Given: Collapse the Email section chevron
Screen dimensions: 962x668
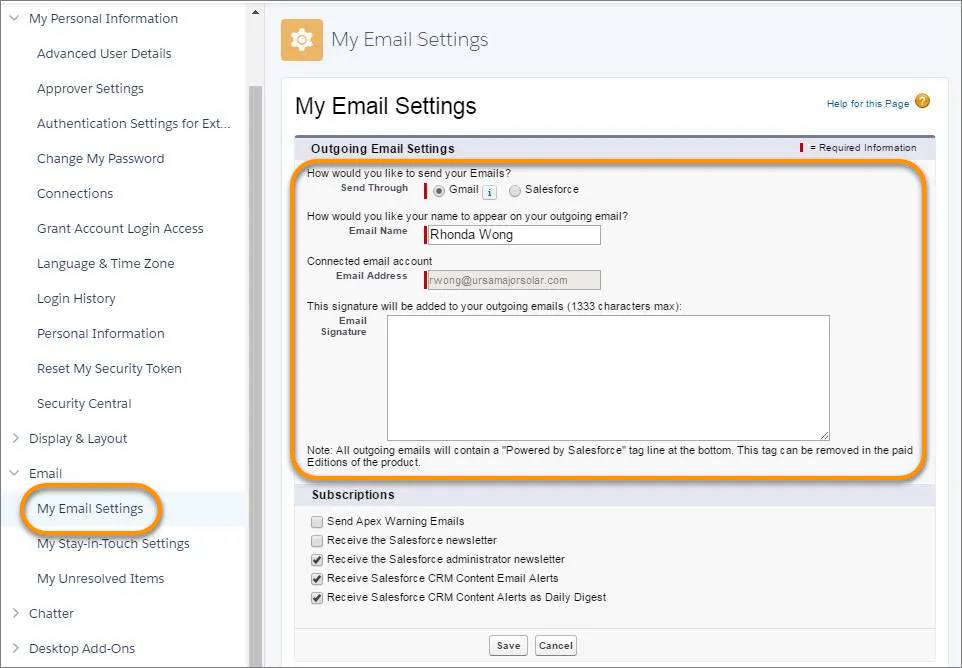Looking at the screenshot, I should [x=14, y=473].
